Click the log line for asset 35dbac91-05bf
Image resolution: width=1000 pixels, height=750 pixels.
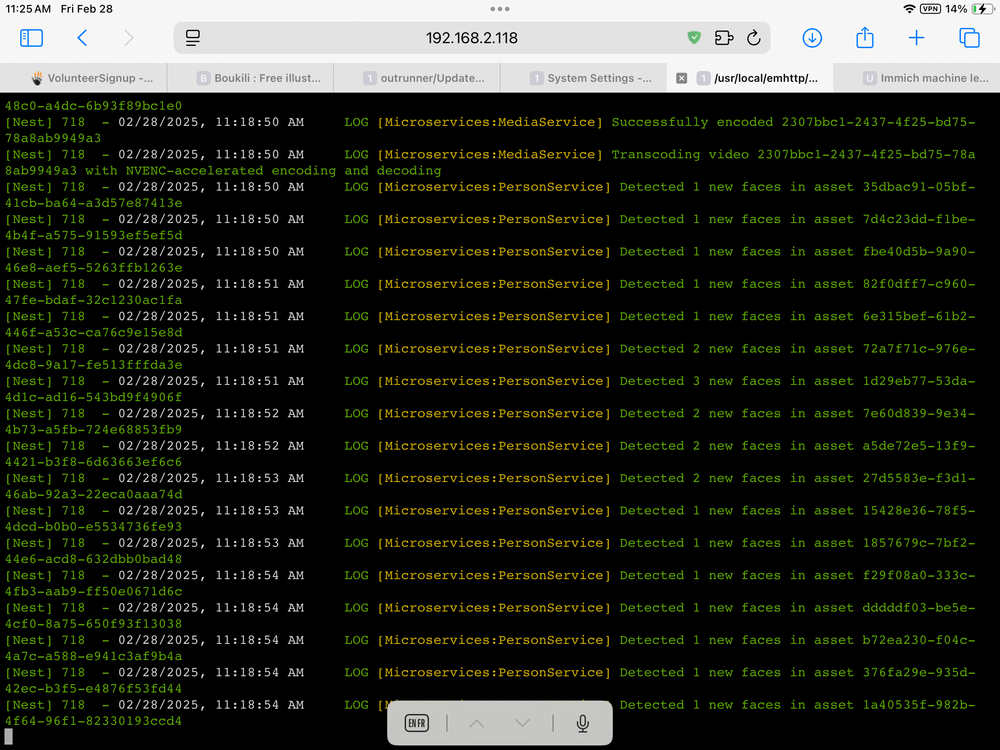490,195
